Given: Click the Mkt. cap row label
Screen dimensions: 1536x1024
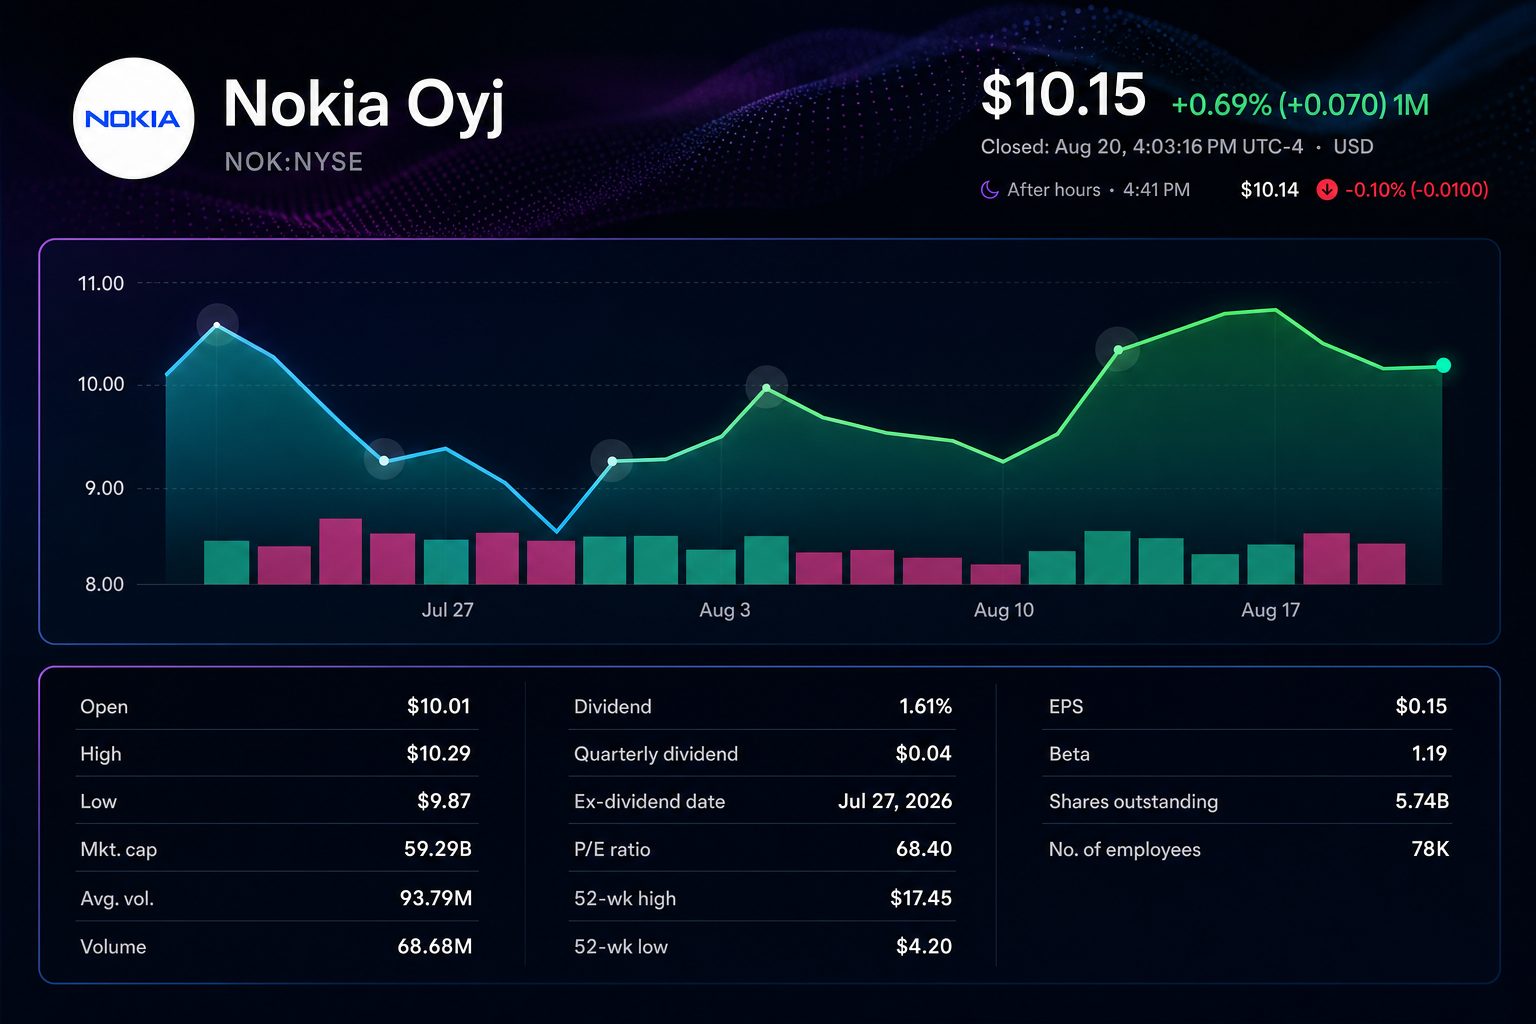Looking at the screenshot, I should click(x=118, y=850).
